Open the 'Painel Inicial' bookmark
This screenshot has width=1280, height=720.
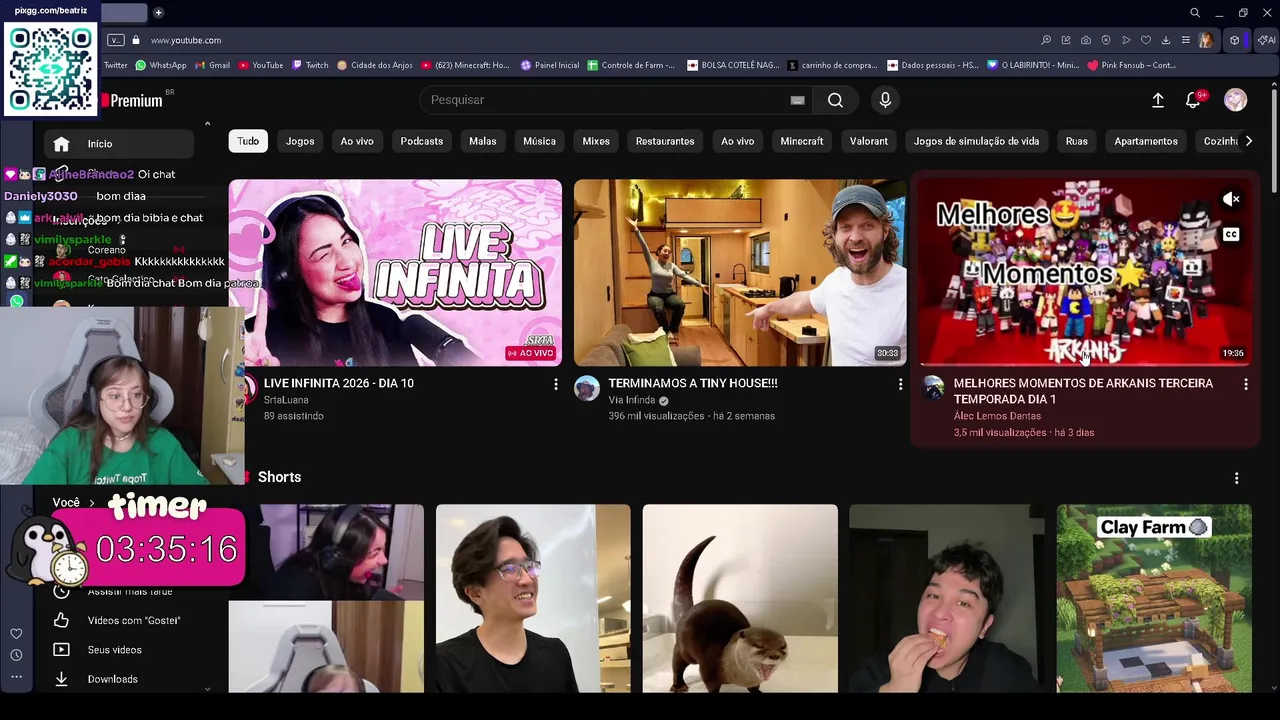[x=550, y=65]
